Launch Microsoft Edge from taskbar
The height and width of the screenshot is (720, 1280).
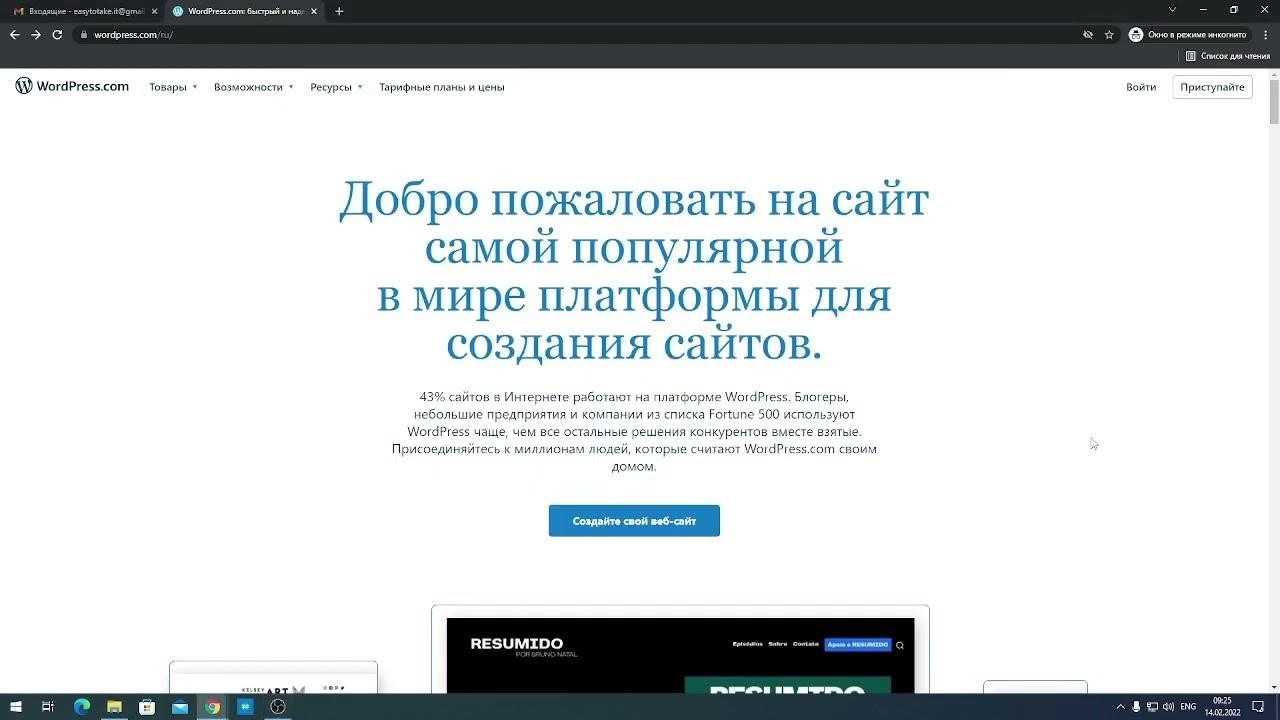pos(81,707)
